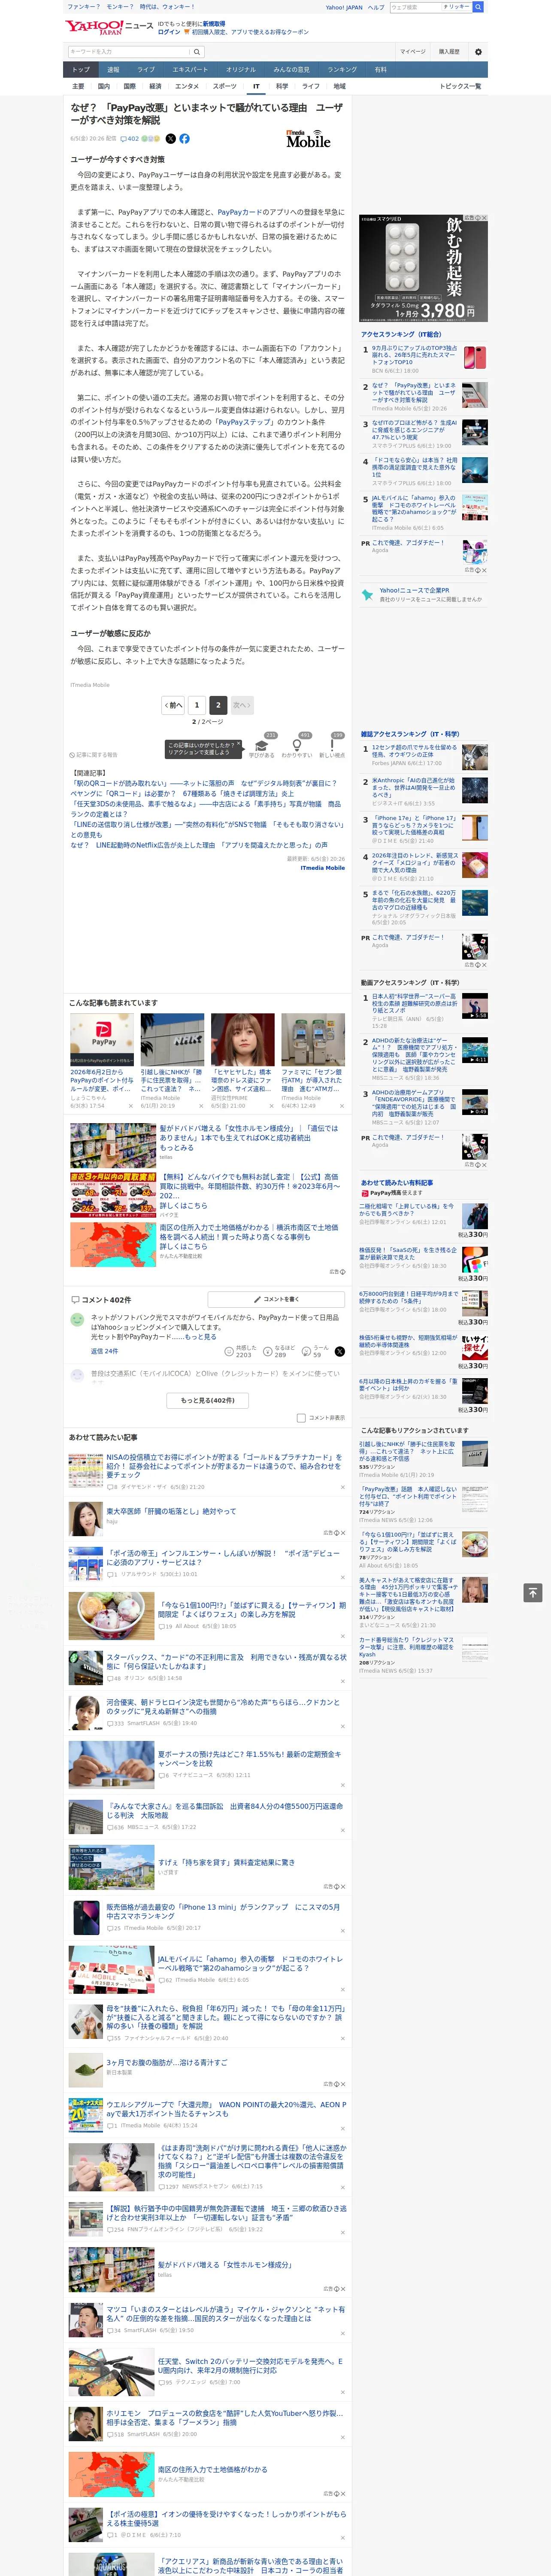Go to page 1 of the article

(x=197, y=705)
